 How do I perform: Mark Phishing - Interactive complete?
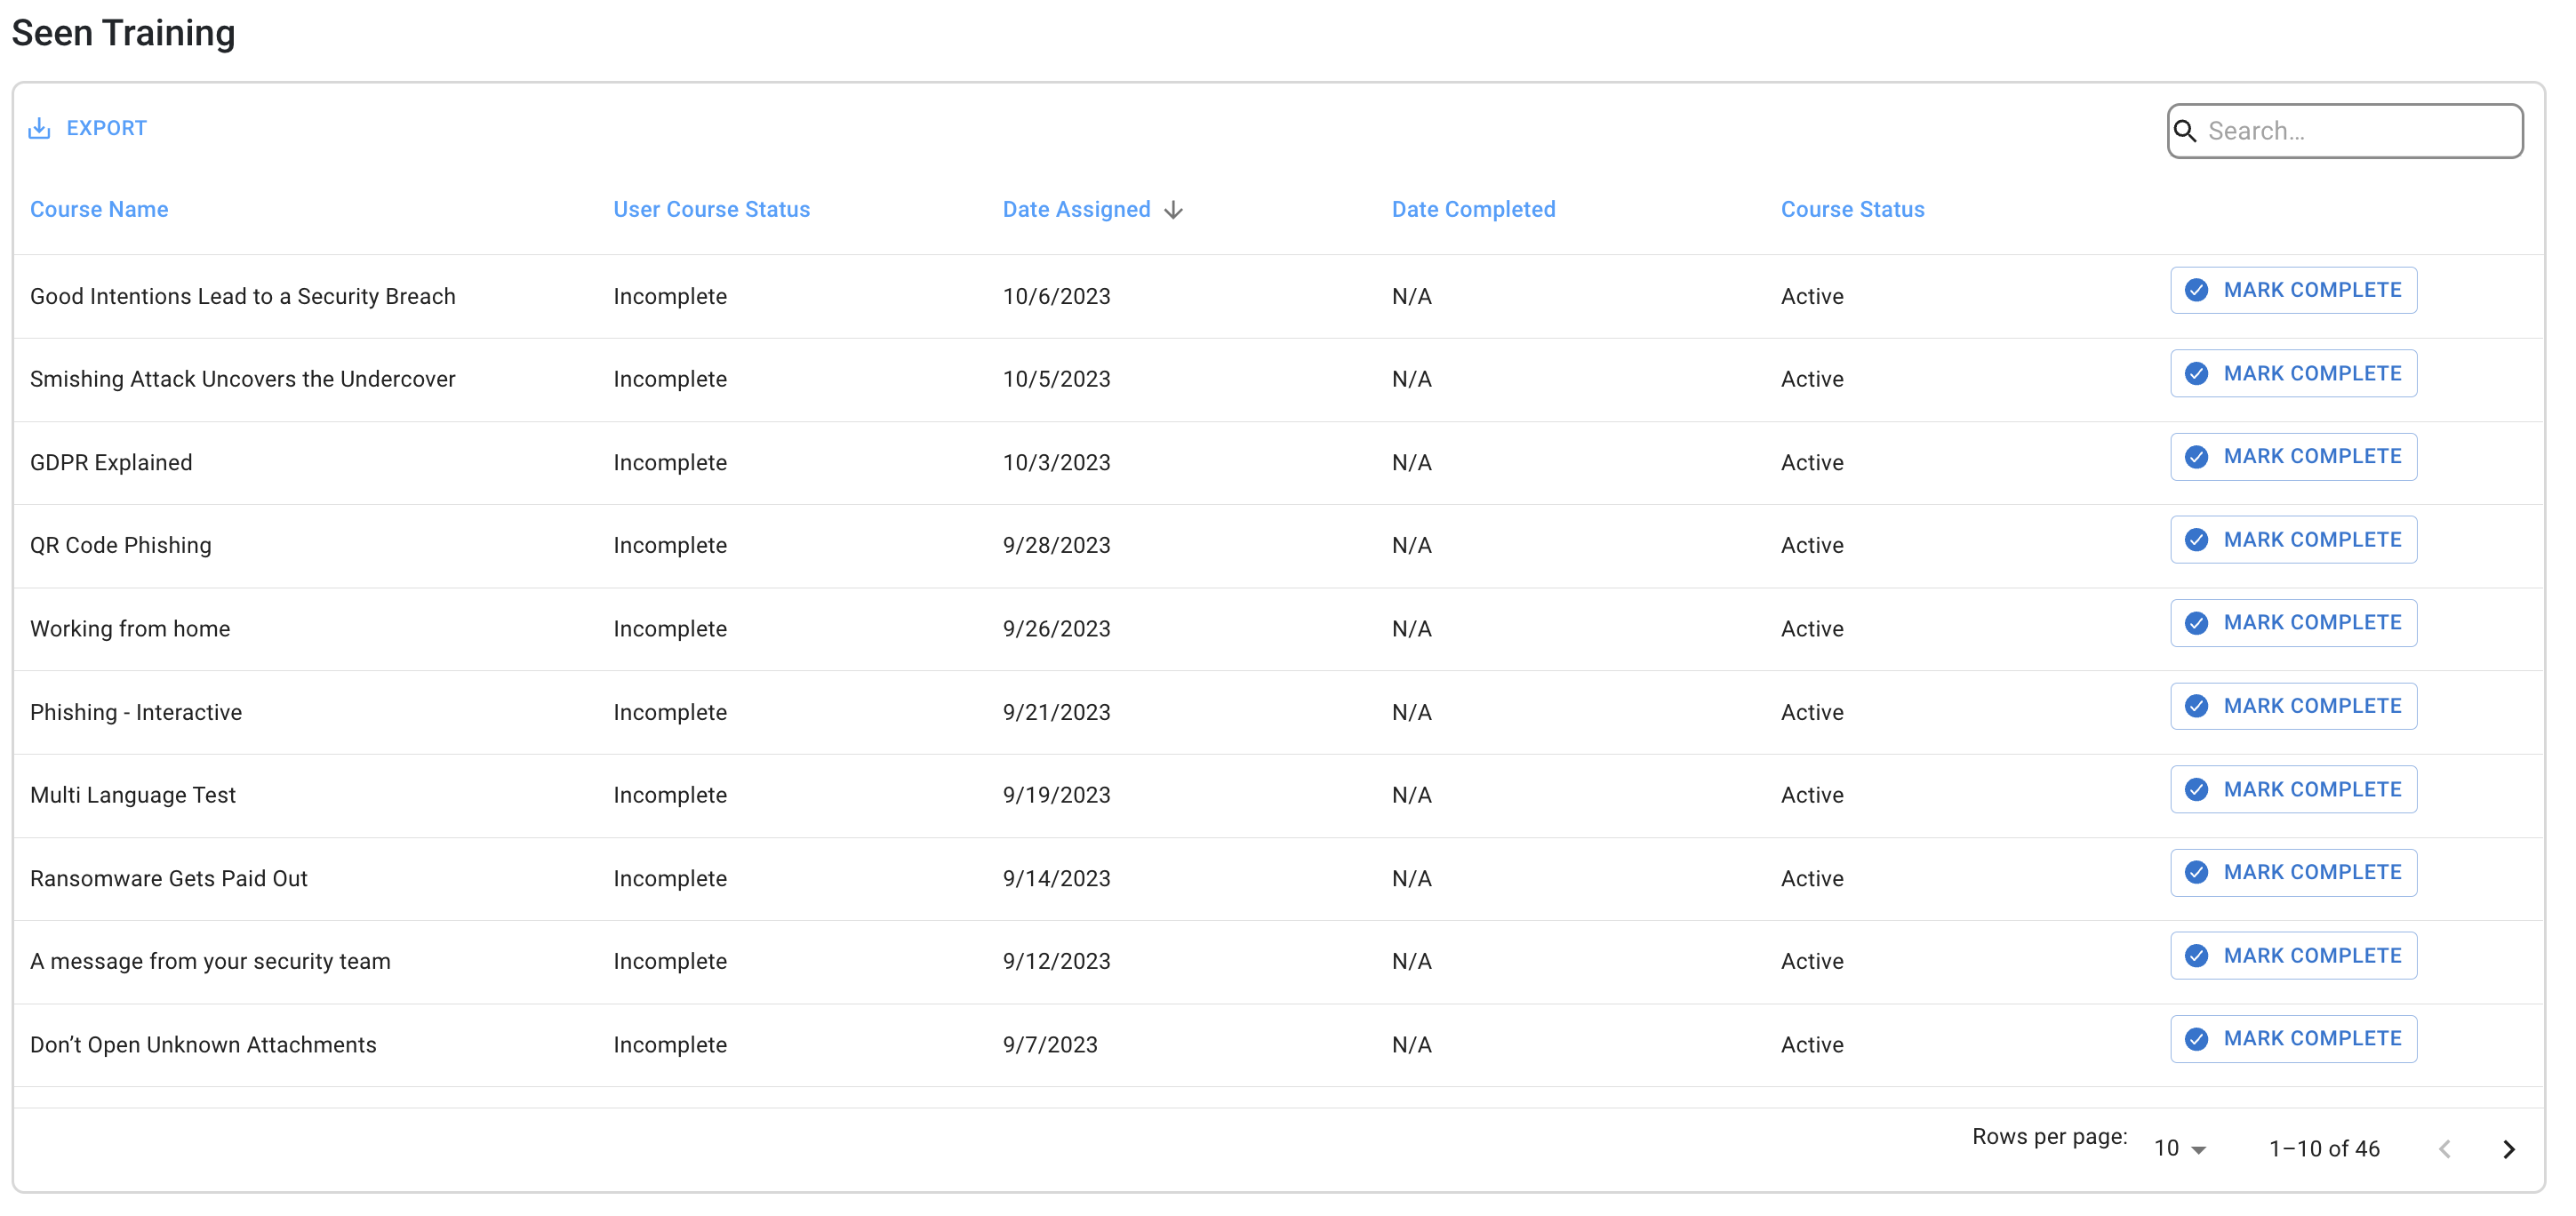2294,706
